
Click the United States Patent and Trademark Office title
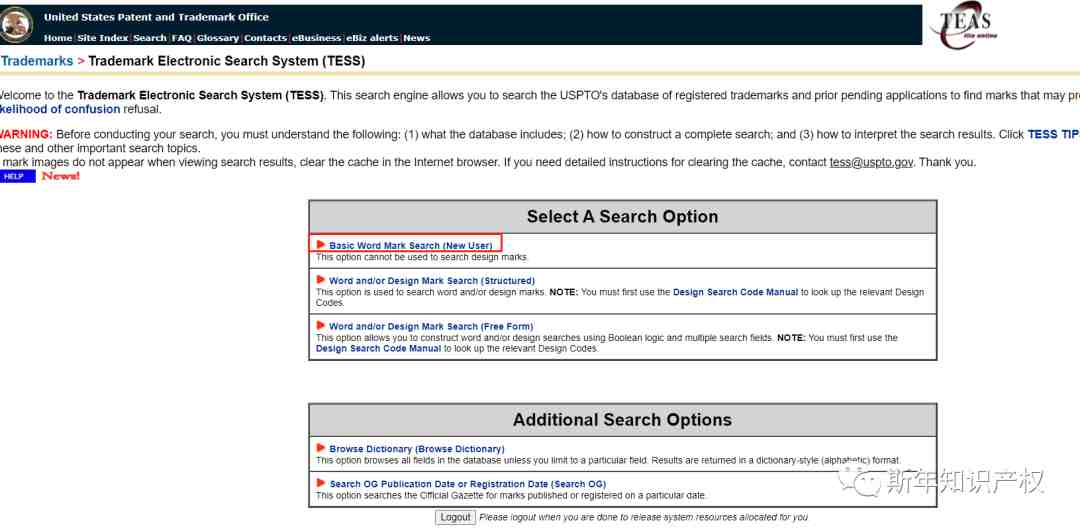156,17
